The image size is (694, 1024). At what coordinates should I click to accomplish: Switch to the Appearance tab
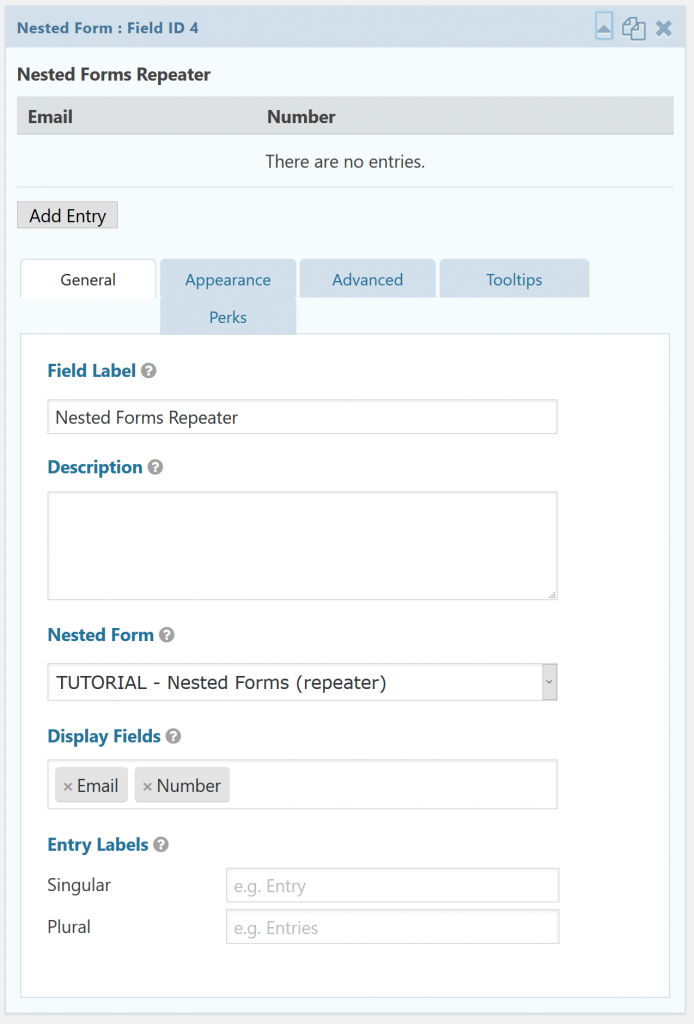(228, 280)
